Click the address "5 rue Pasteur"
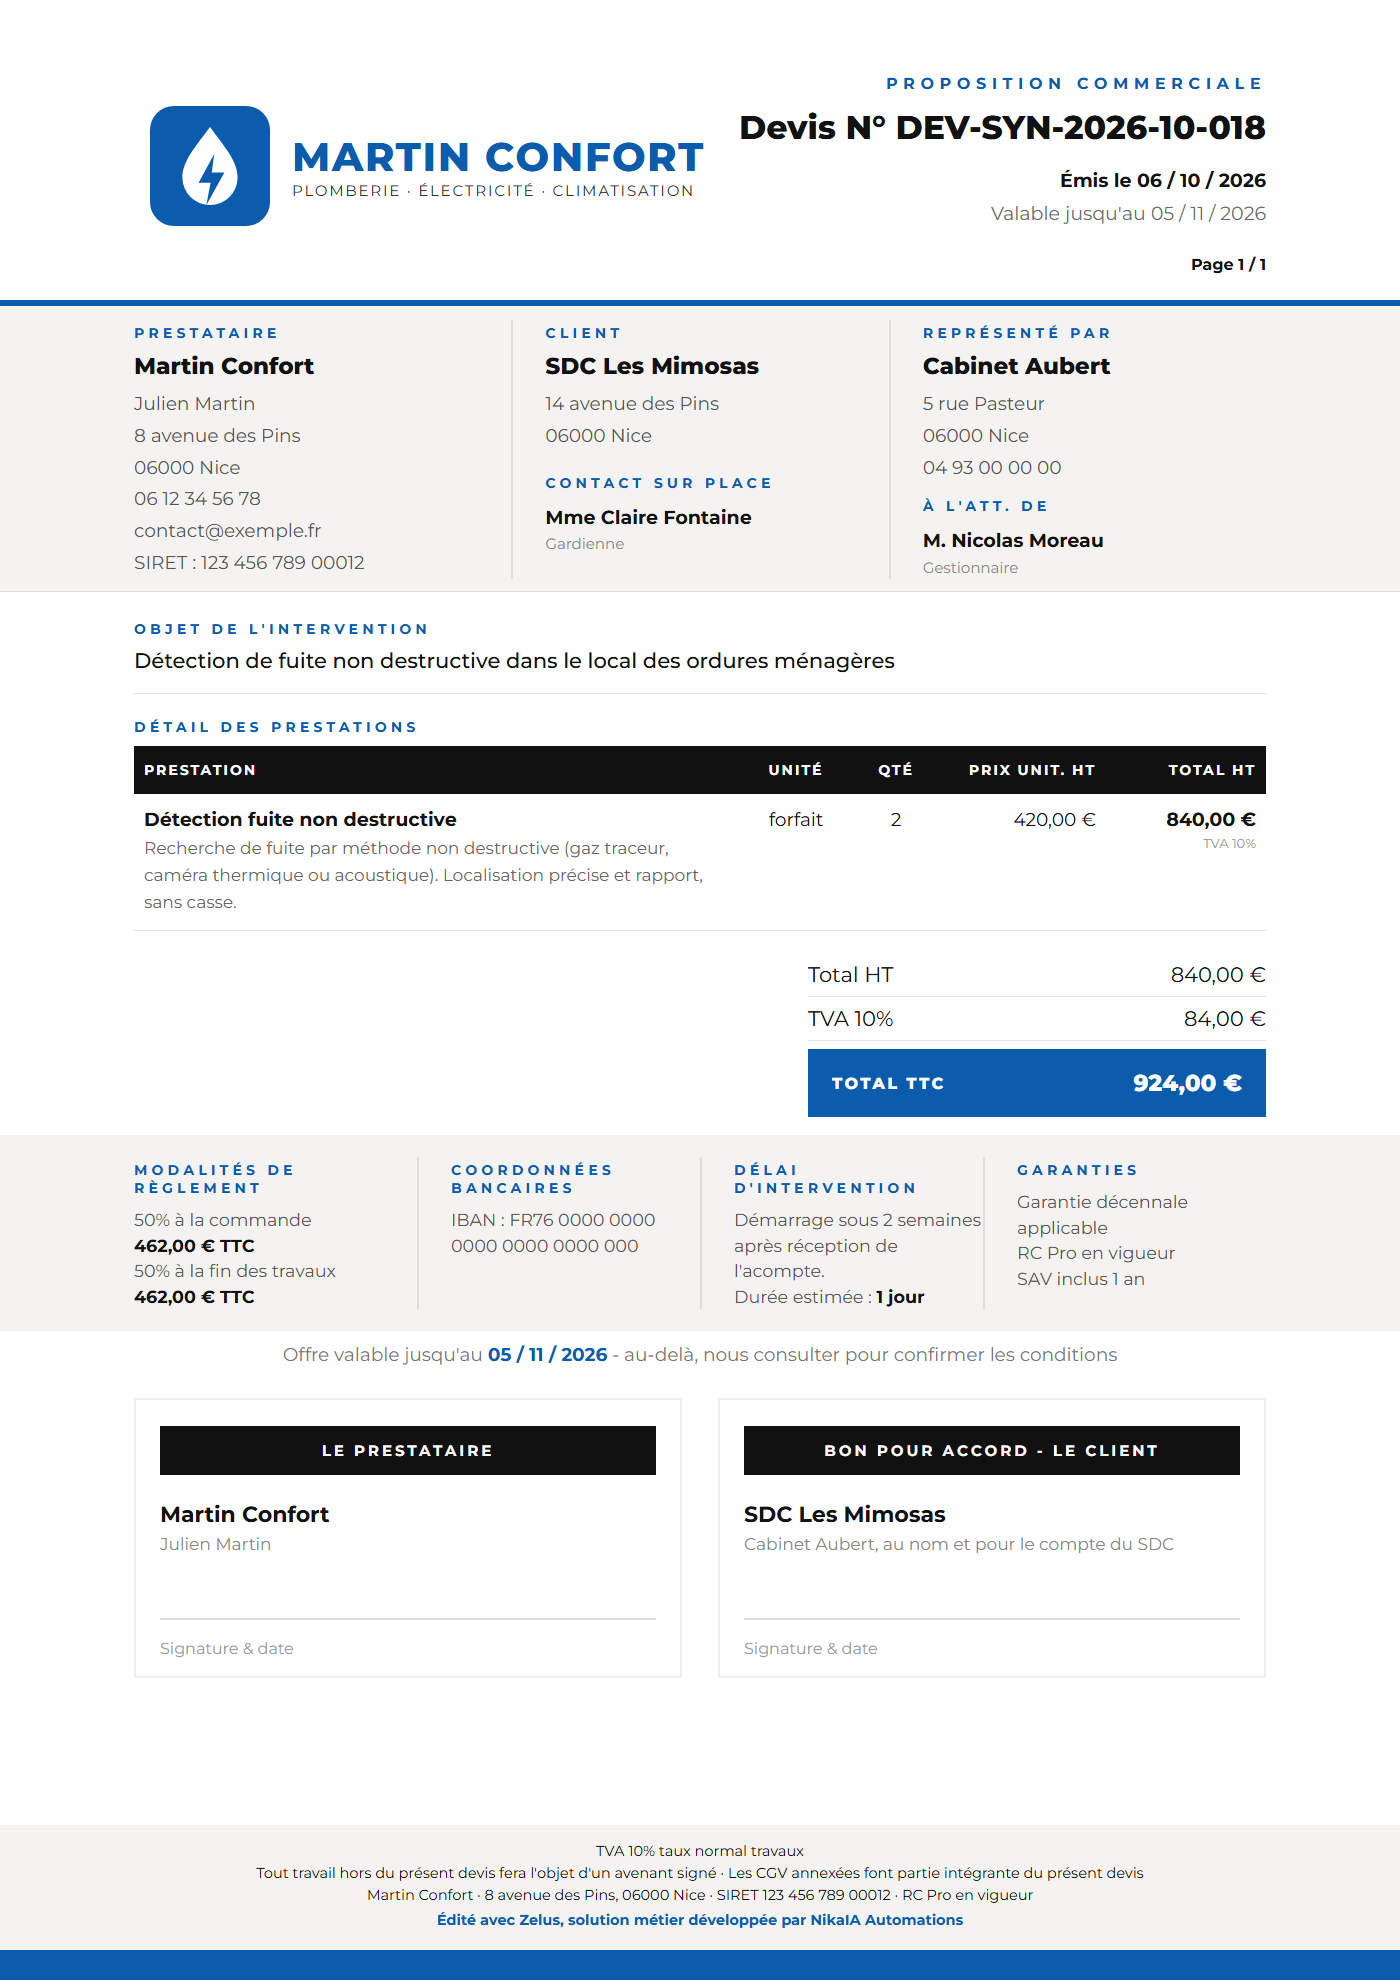The image size is (1400, 1980). (x=983, y=404)
